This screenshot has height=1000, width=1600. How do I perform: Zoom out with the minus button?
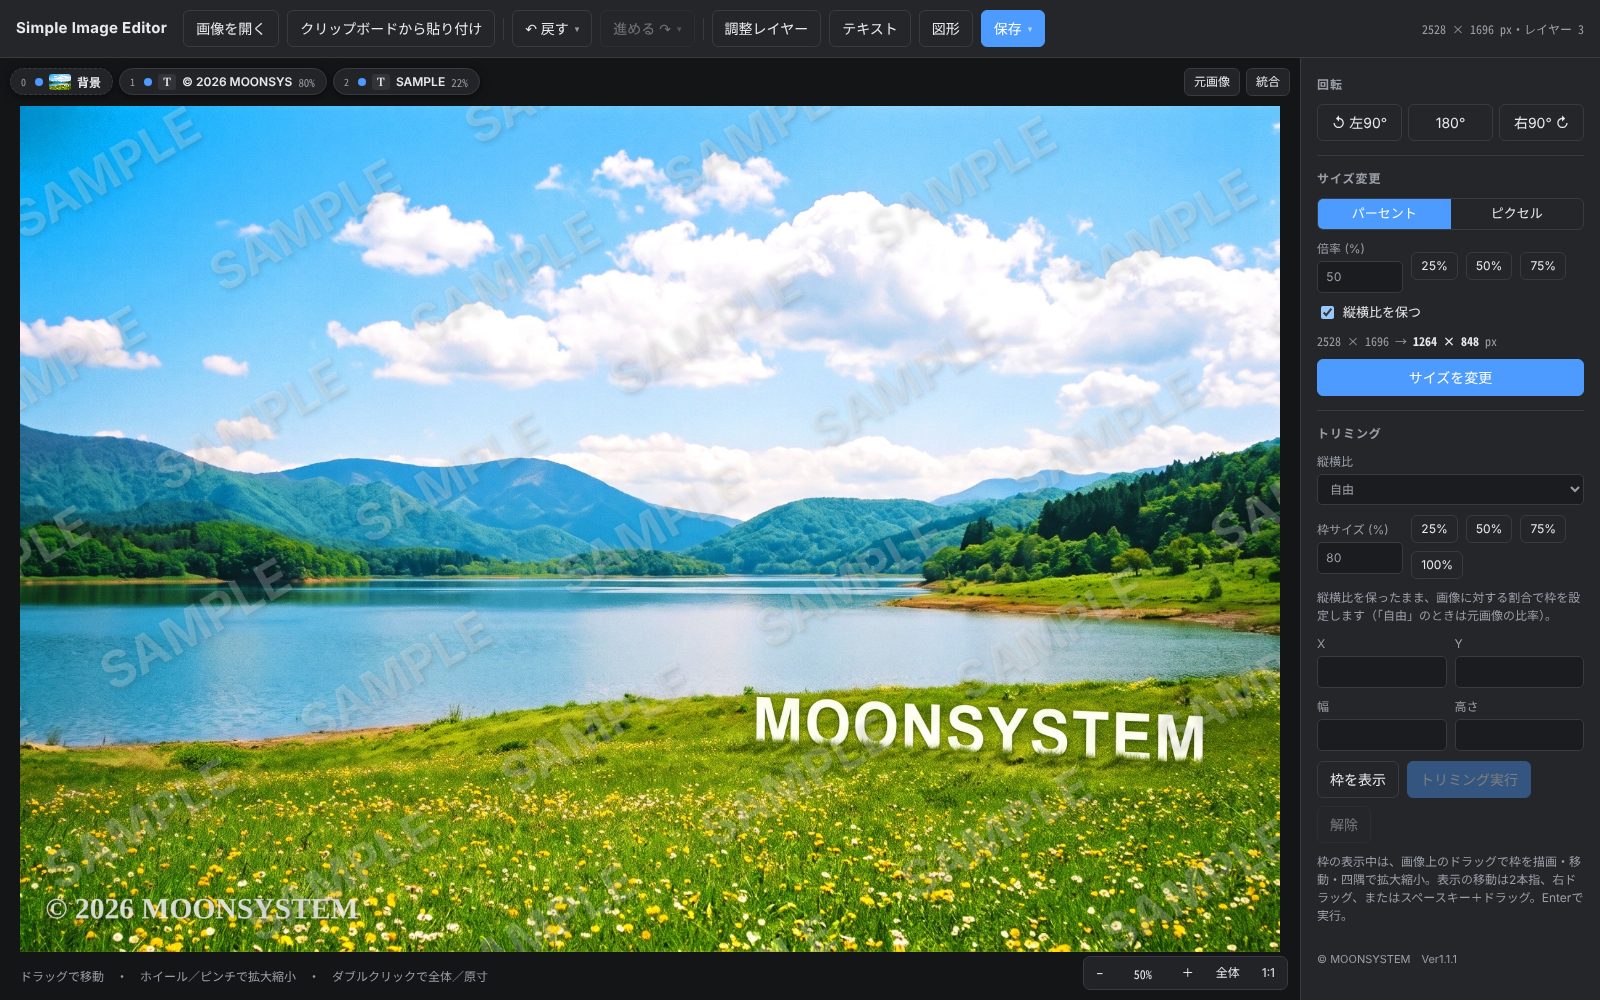pos(1100,973)
